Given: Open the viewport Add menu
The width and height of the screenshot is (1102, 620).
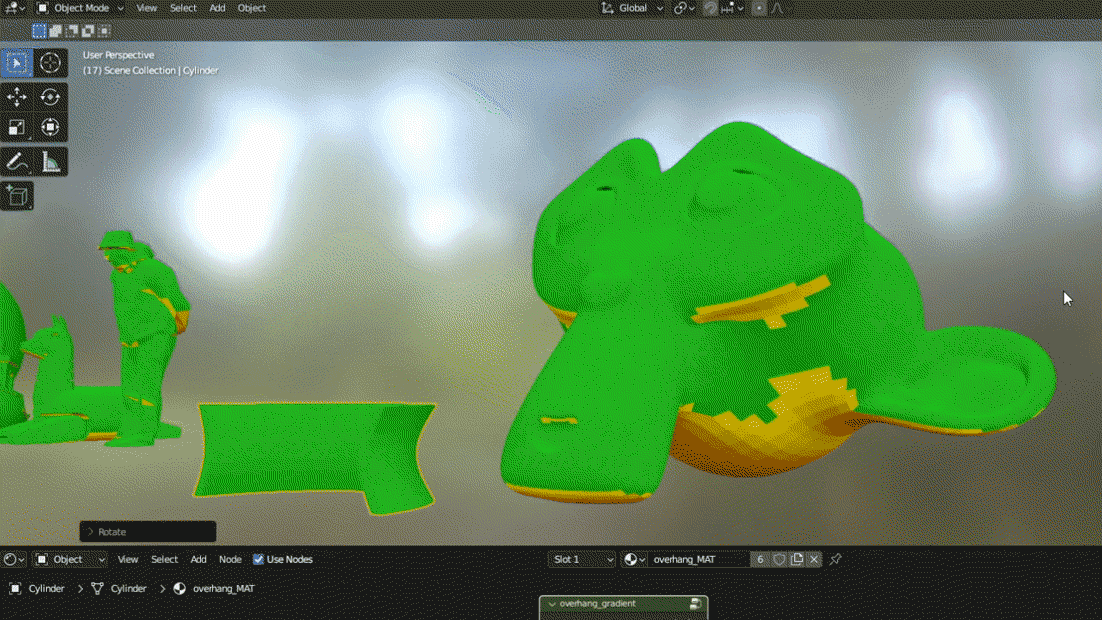Looking at the screenshot, I should pyautogui.click(x=217, y=8).
